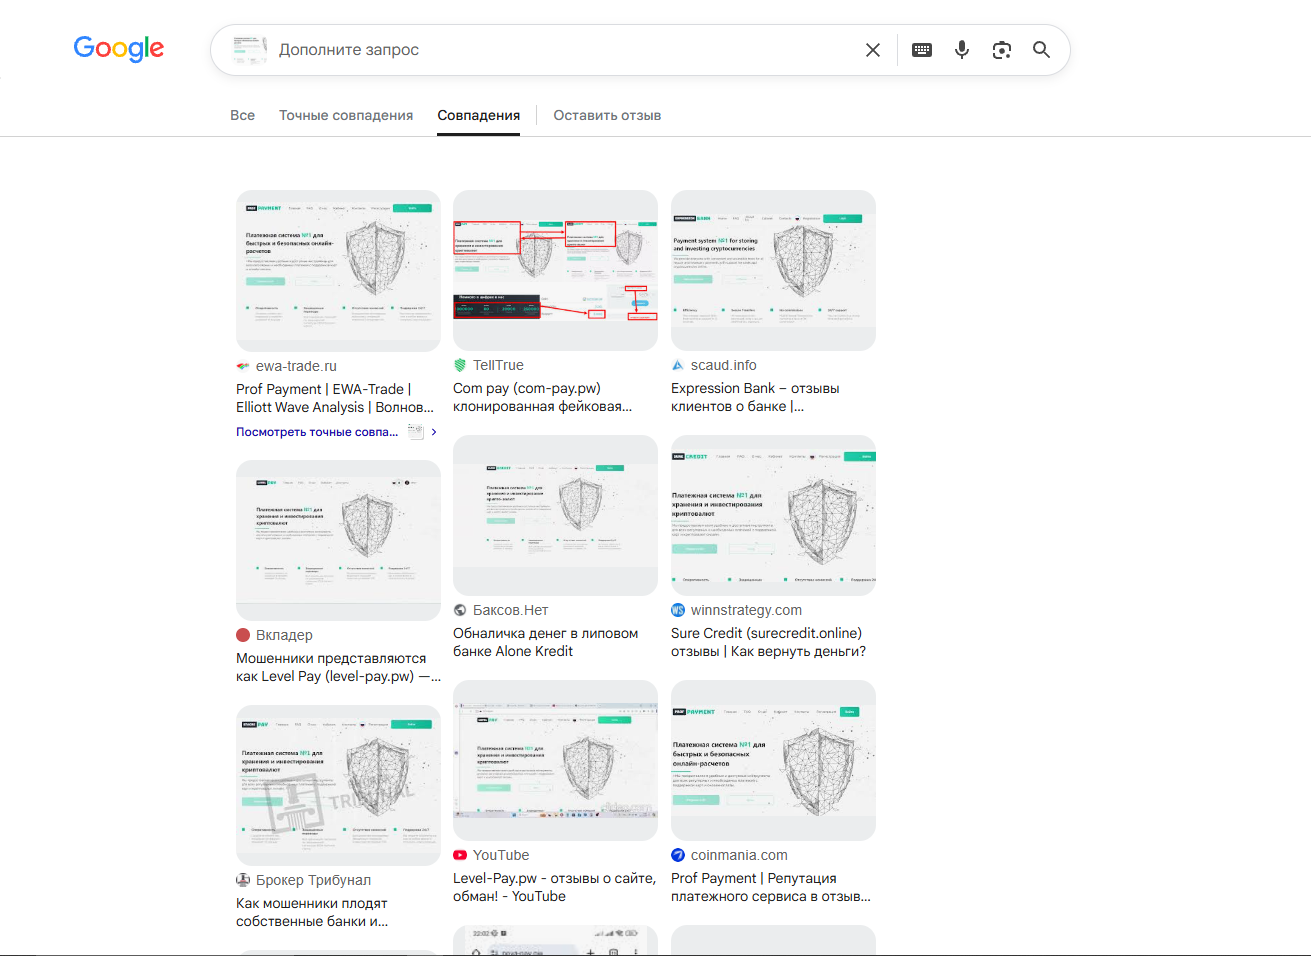The width and height of the screenshot is (1311, 956).
Task: Click the 'Дополните запрос' search field
Action: pyautogui.click(x=565, y=50)
